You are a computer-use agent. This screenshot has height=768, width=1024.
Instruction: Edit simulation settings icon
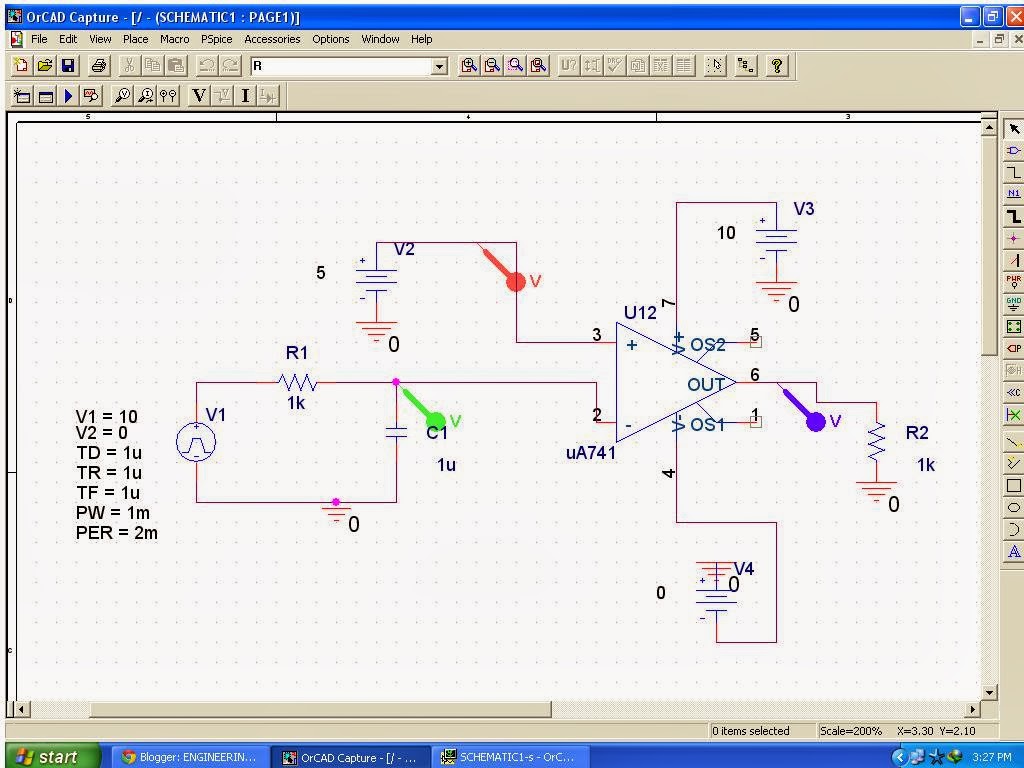[x=45, y=96]
